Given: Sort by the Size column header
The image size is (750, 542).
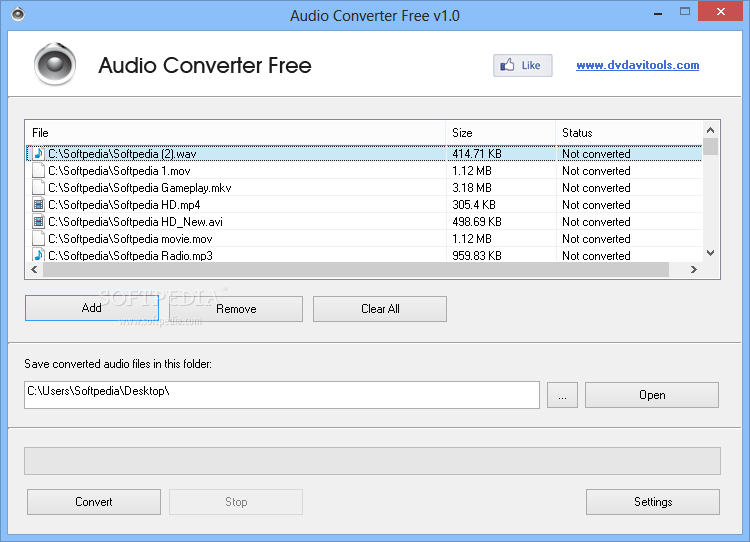Looking at the screenshot, I should pos(501,133).
